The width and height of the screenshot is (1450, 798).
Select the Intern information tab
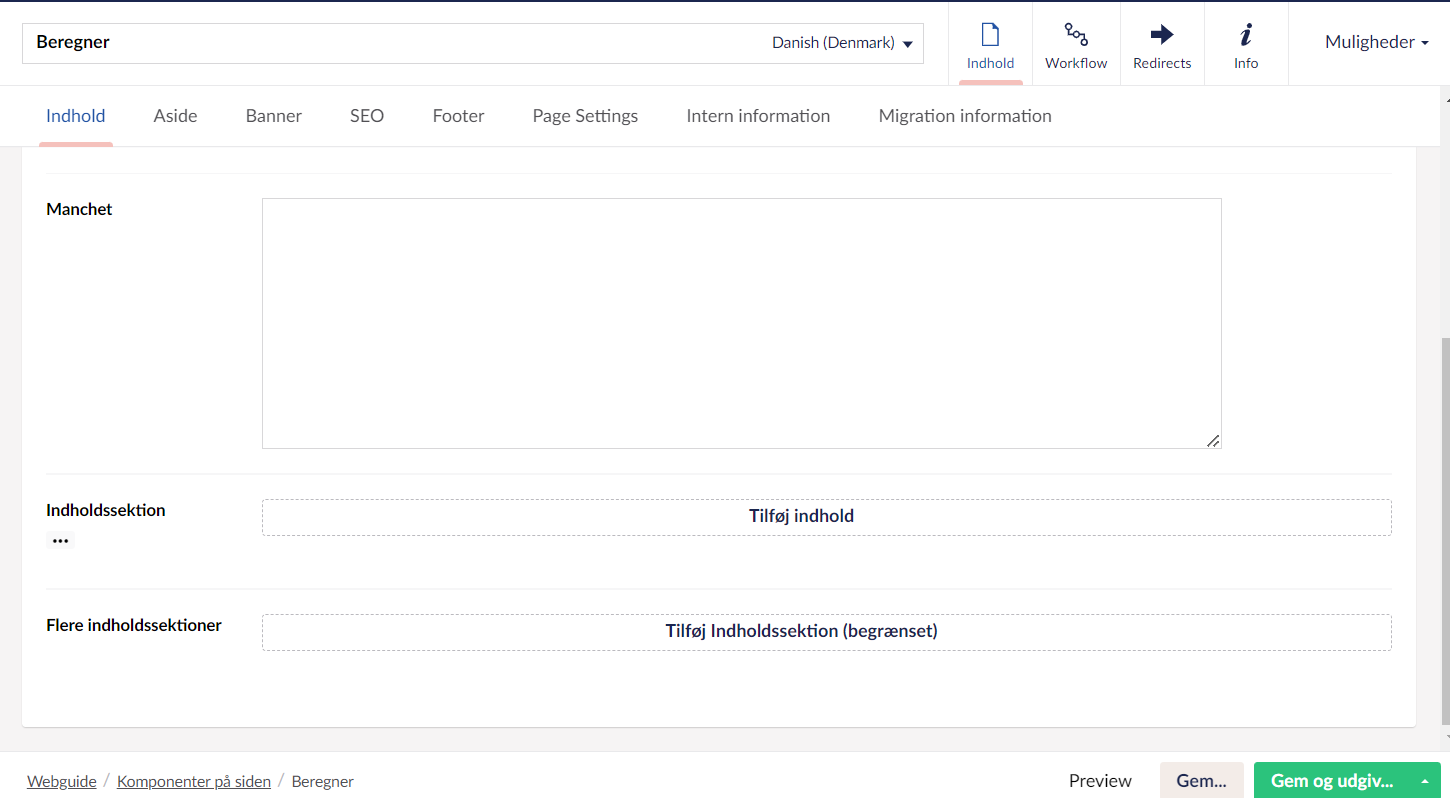pyautogui.click(x=757, y=116)
